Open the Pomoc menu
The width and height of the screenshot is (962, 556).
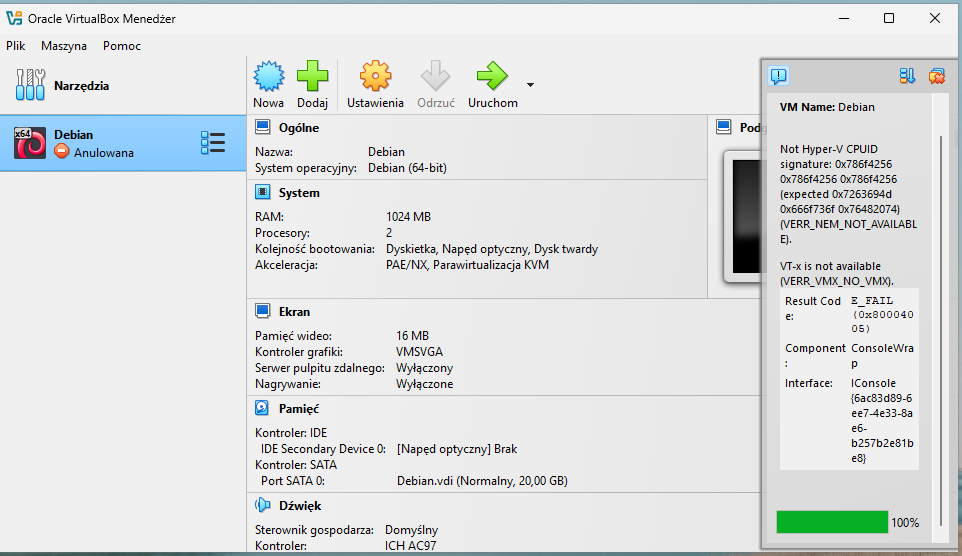coord(122,46)
